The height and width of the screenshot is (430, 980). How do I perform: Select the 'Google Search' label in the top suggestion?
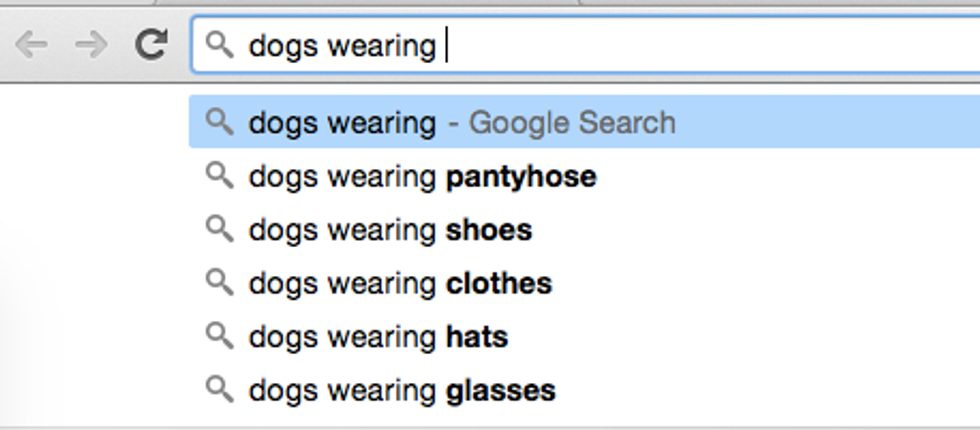tap(572, 123)
